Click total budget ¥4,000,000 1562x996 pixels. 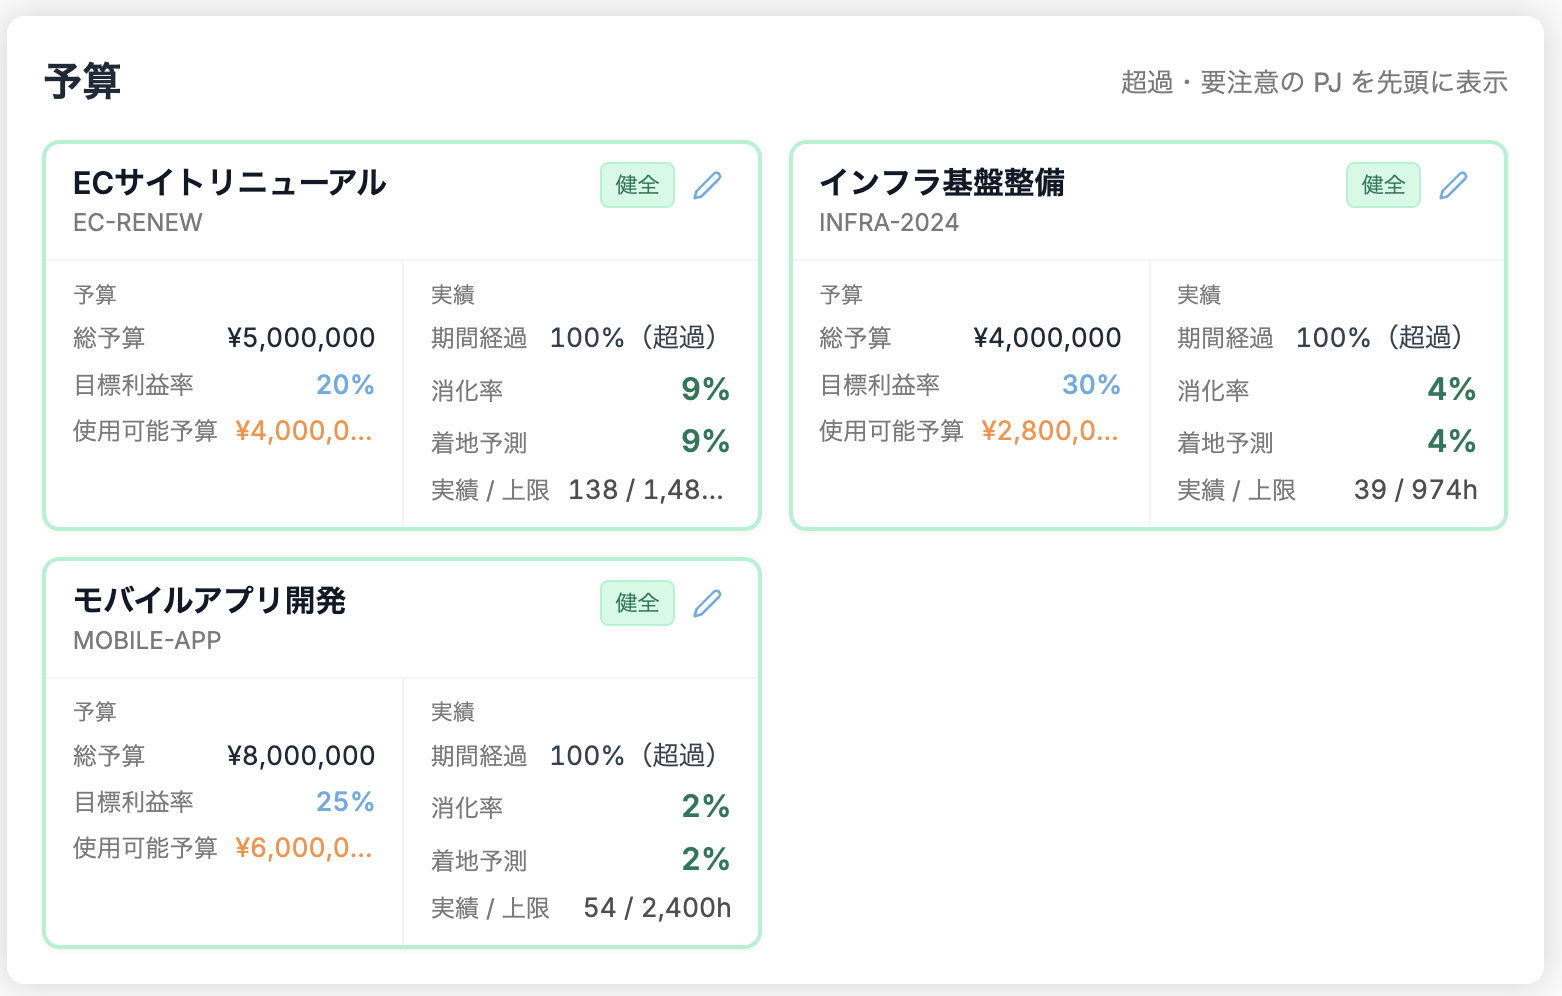click(1047, 338)
